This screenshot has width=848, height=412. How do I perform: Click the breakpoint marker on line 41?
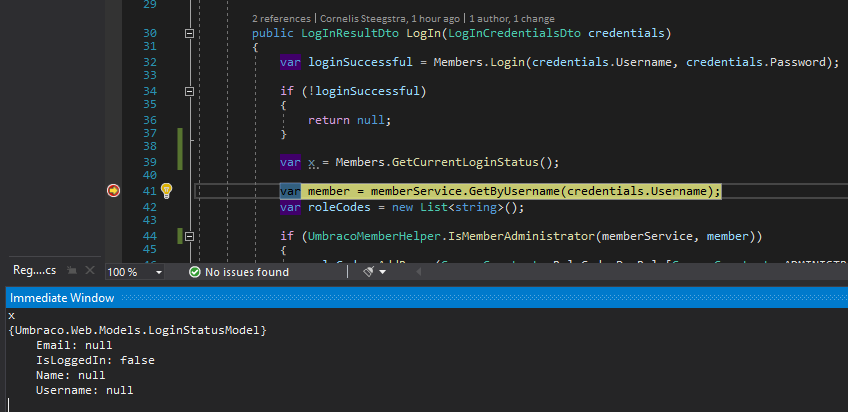pos(113,190)
